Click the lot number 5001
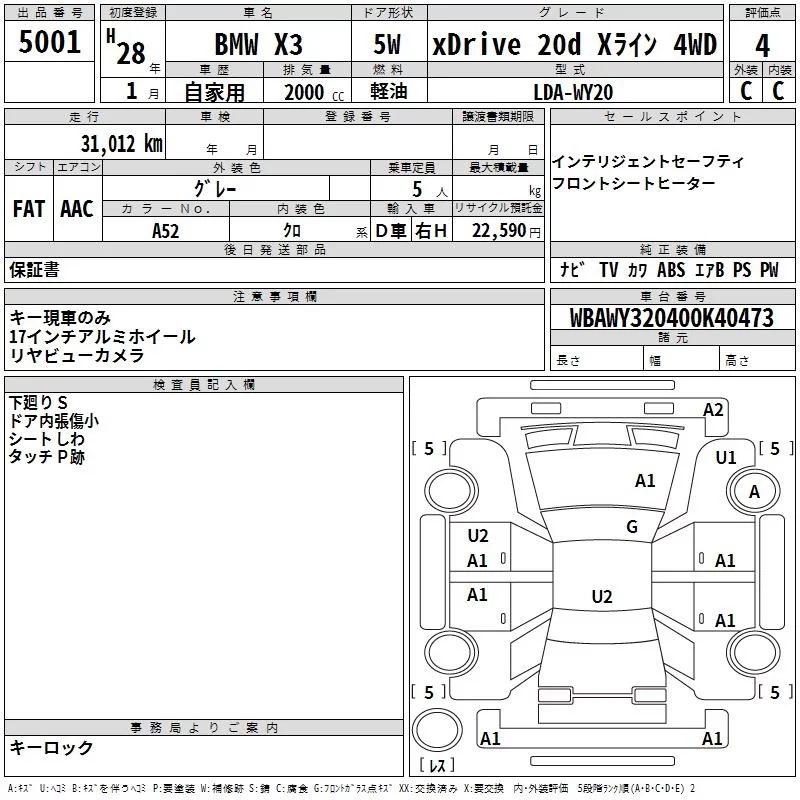Screen dimensions: 800x800 coord(49,41)
